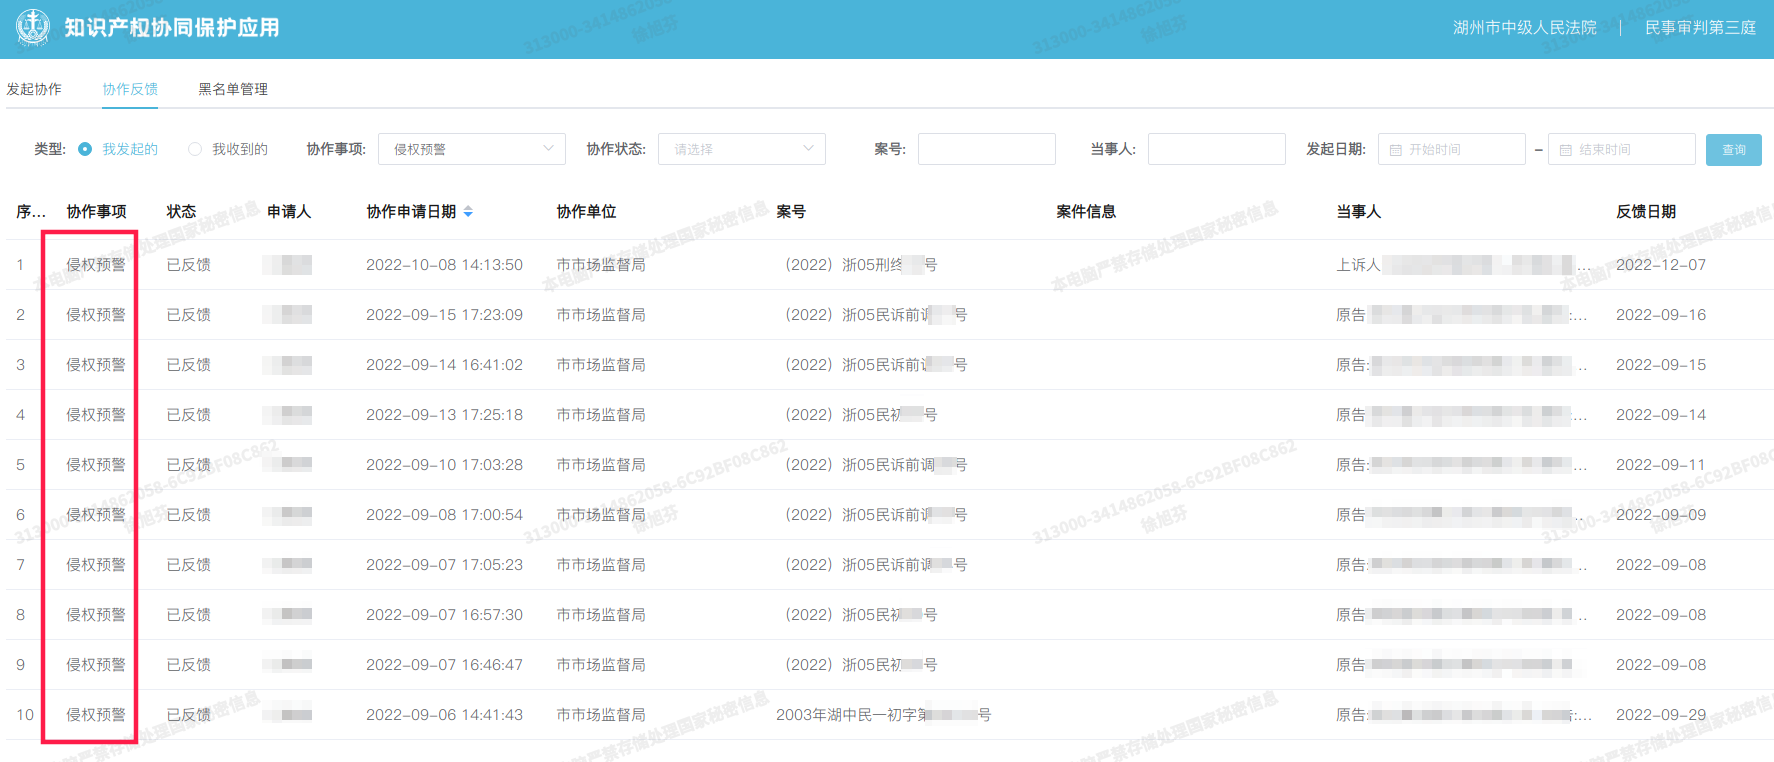Screen dimensions: 1774x762
Task: Click 侵权预警 in row 1
Action: [x=96, y=265]
